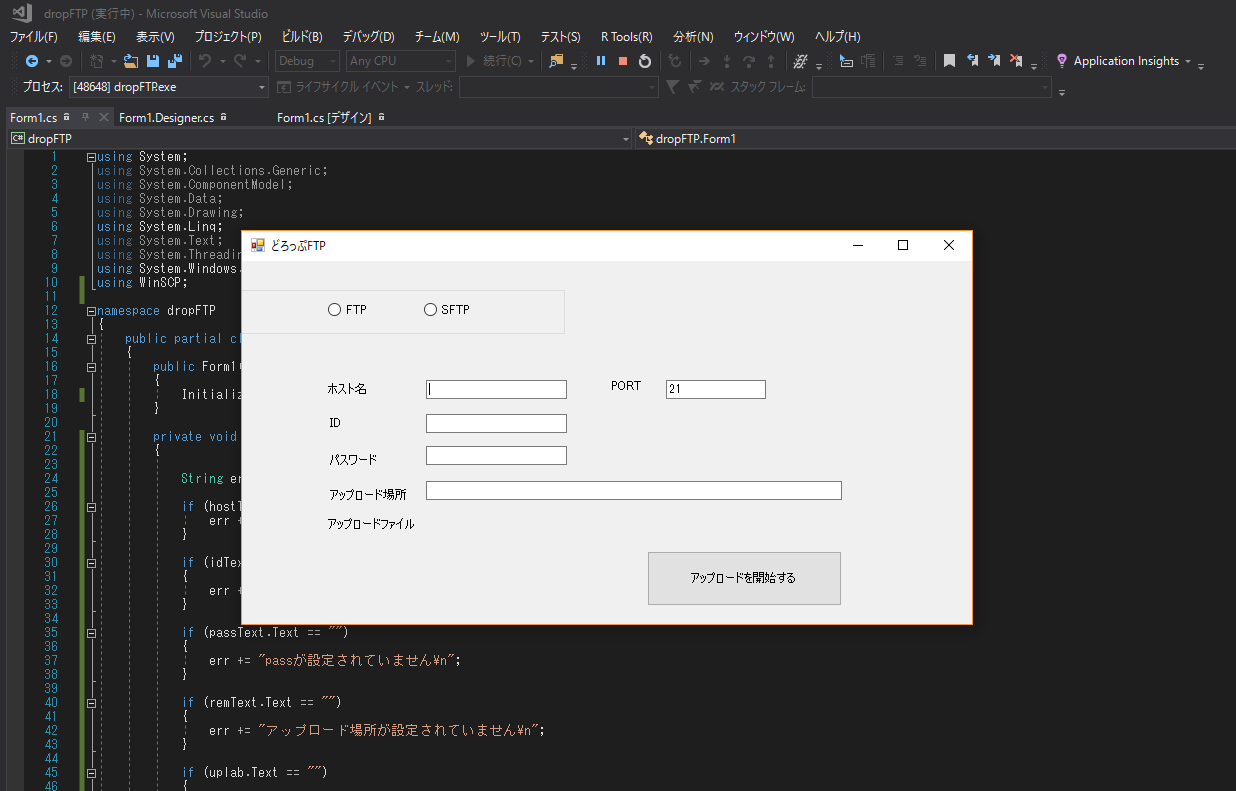
Task: Collapse the if (remText.Text == "") block
Action: point(91,703)
